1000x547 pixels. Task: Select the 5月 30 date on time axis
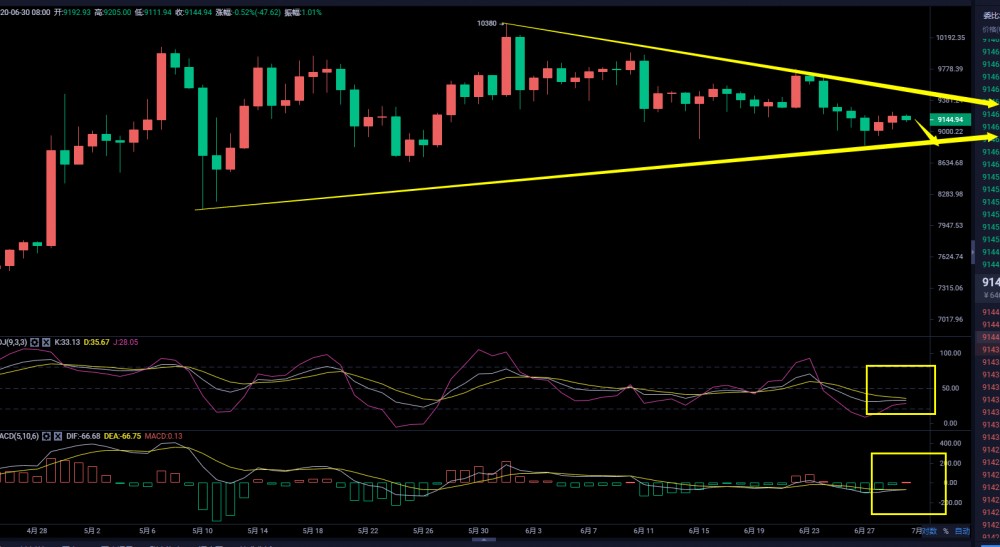click(x=479, y=531)
